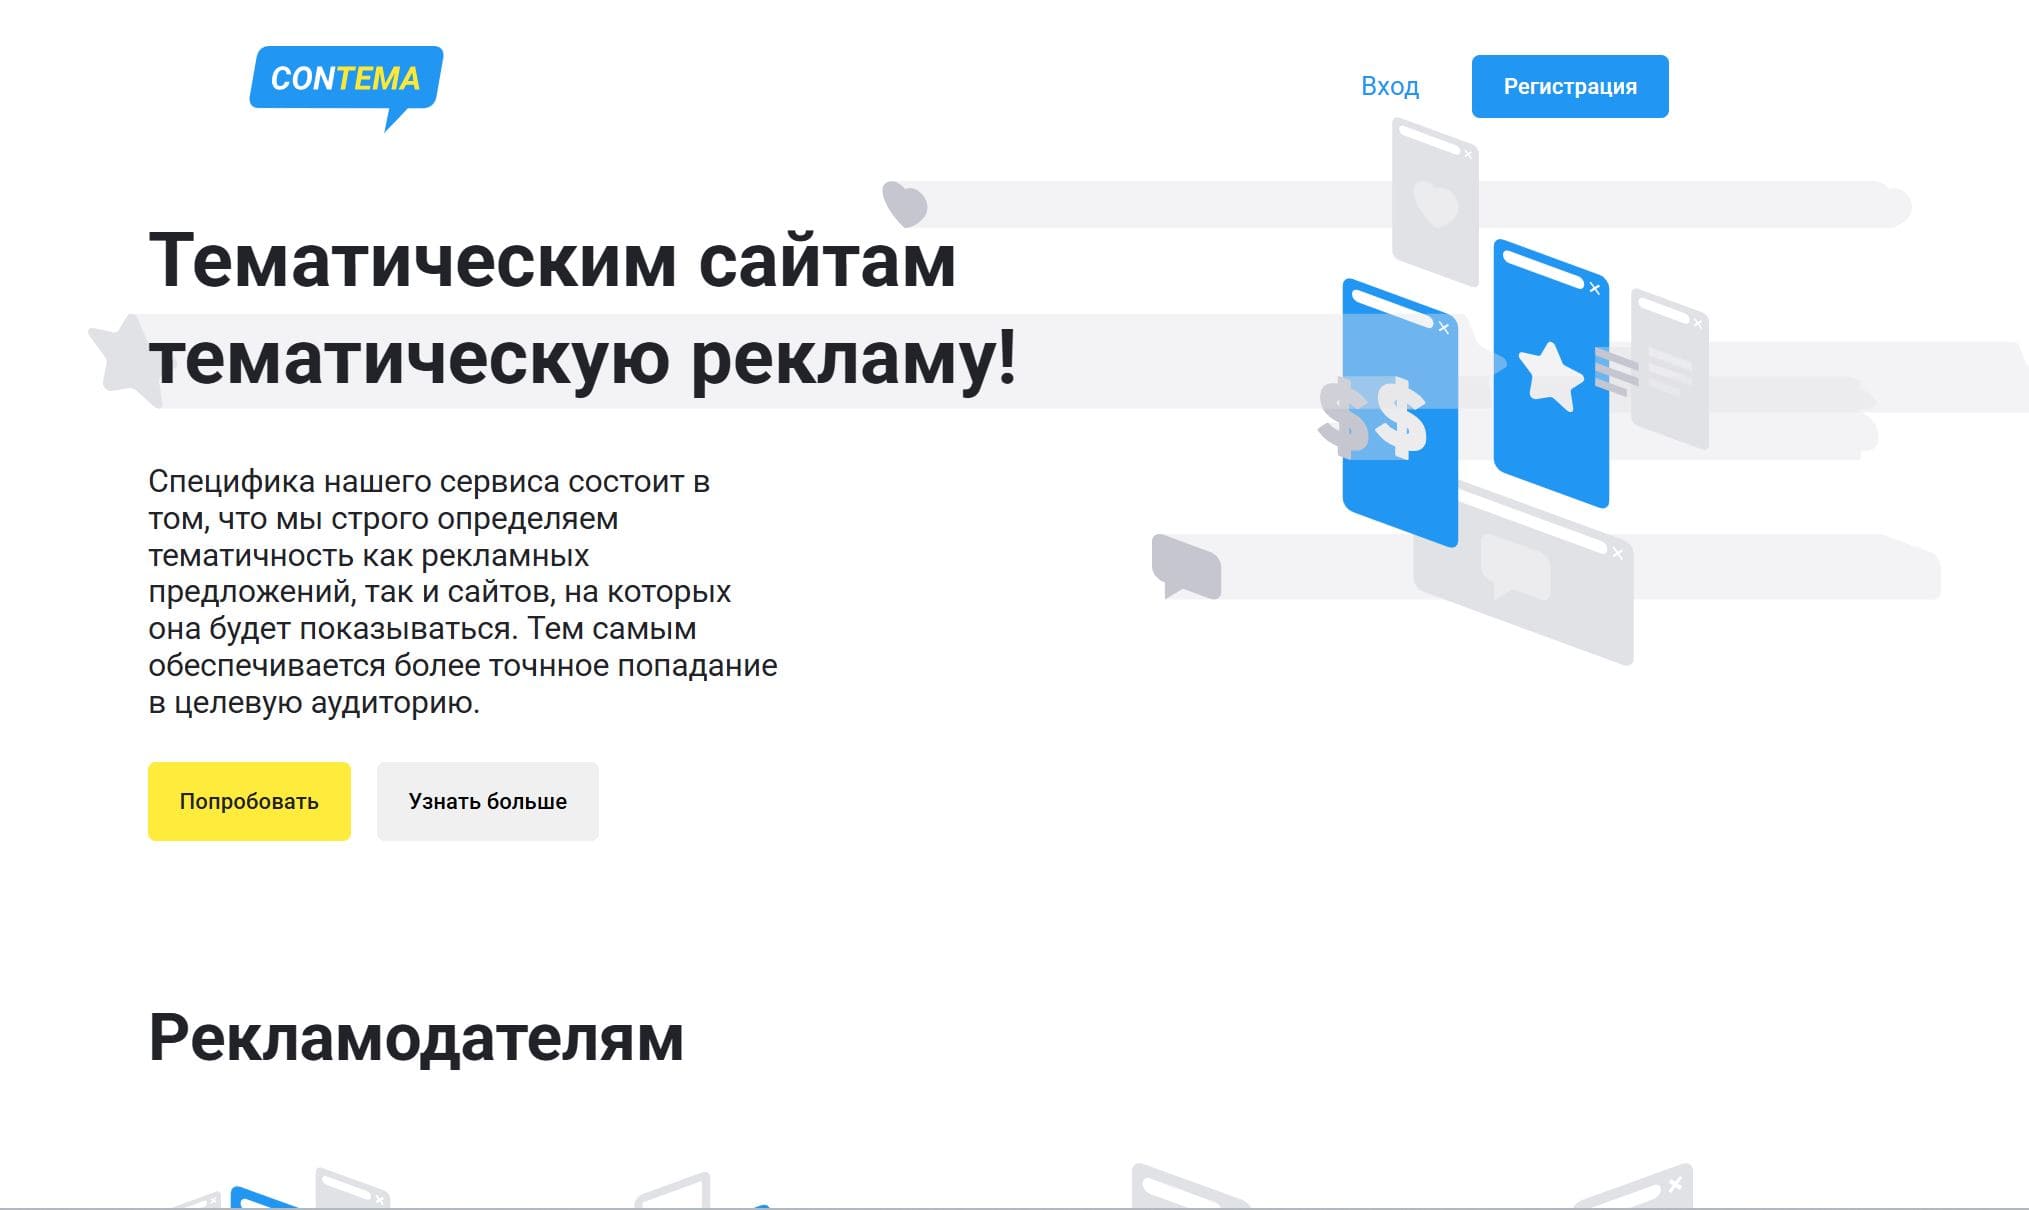
Task: Click the gray card with heart symbol
Action: 1435,205
